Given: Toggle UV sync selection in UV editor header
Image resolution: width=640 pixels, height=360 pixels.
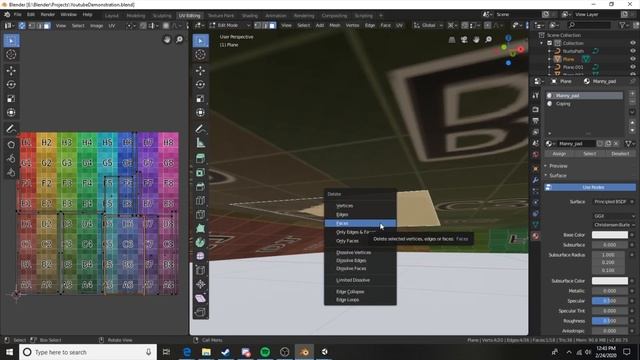Looking at the screenshot, I should point(22,26).
